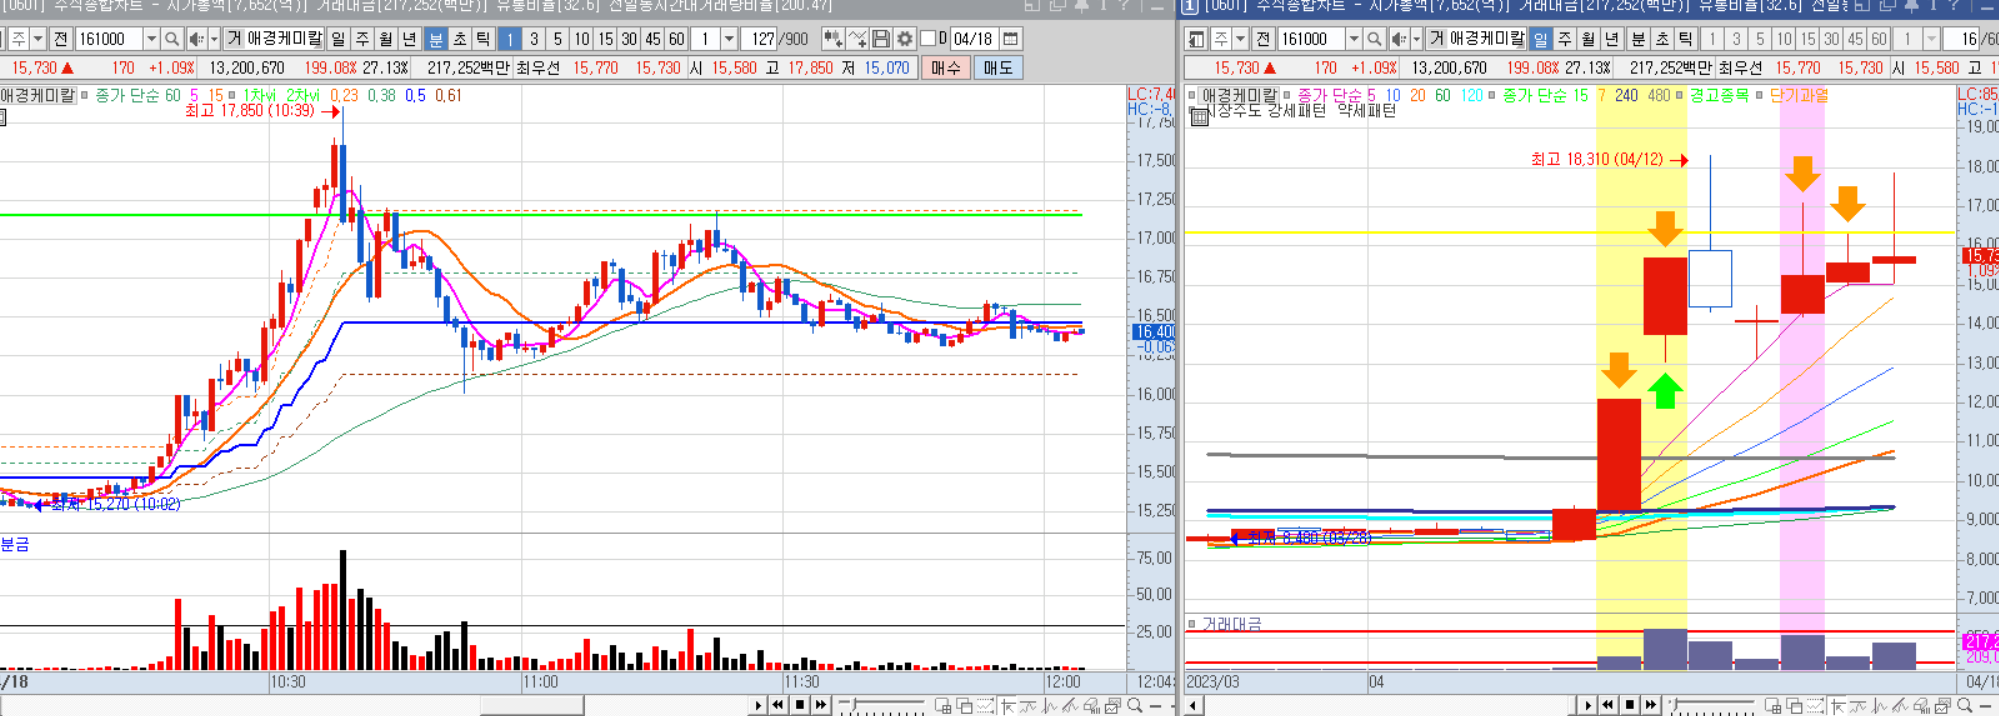
Task: Click the right chart zoom magnifier at bottom
Action: coord(1964,706)
